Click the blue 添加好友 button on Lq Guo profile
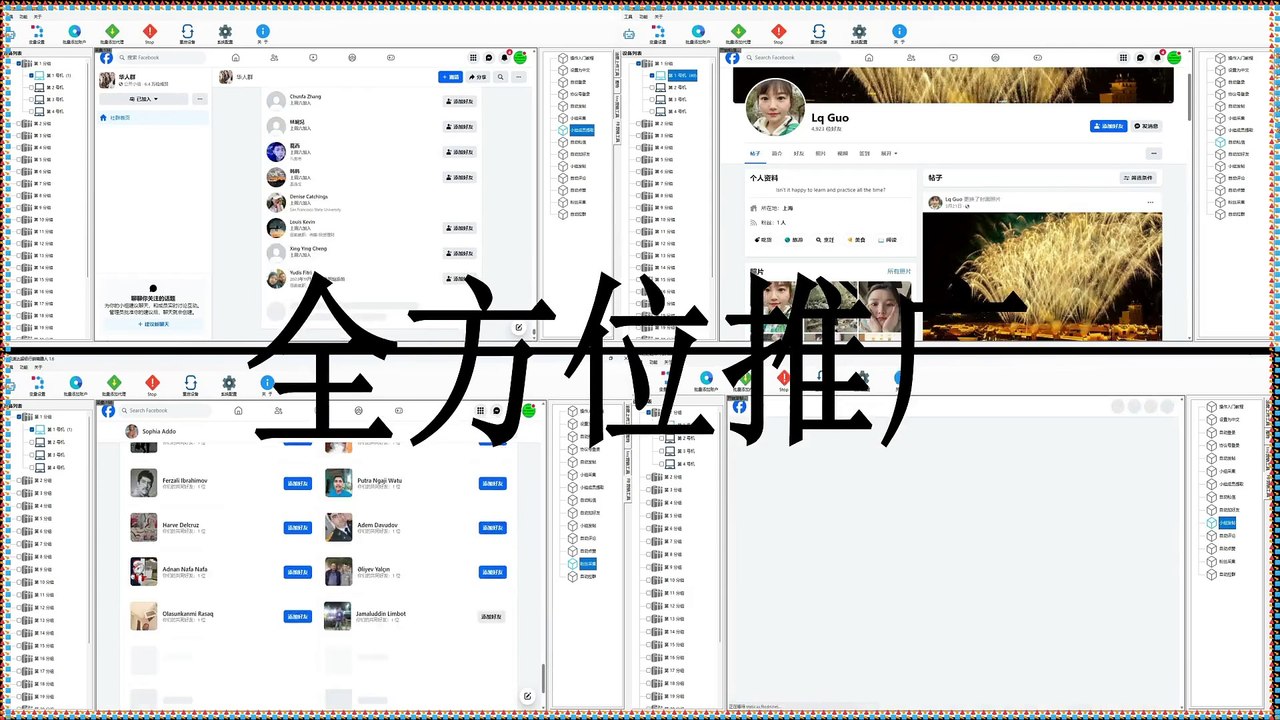1280x720 pixels. (x=1108, y=126)
